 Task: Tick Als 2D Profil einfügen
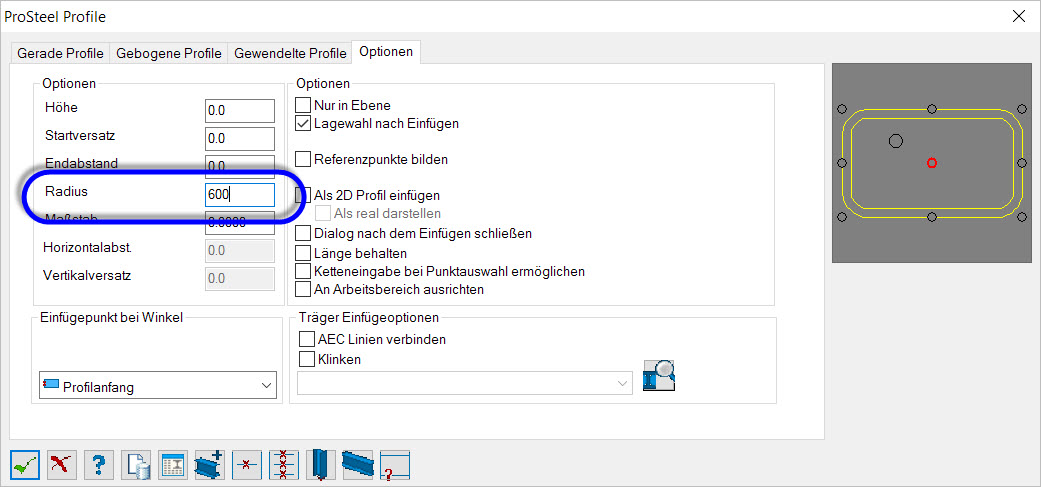tap(303, 195)
